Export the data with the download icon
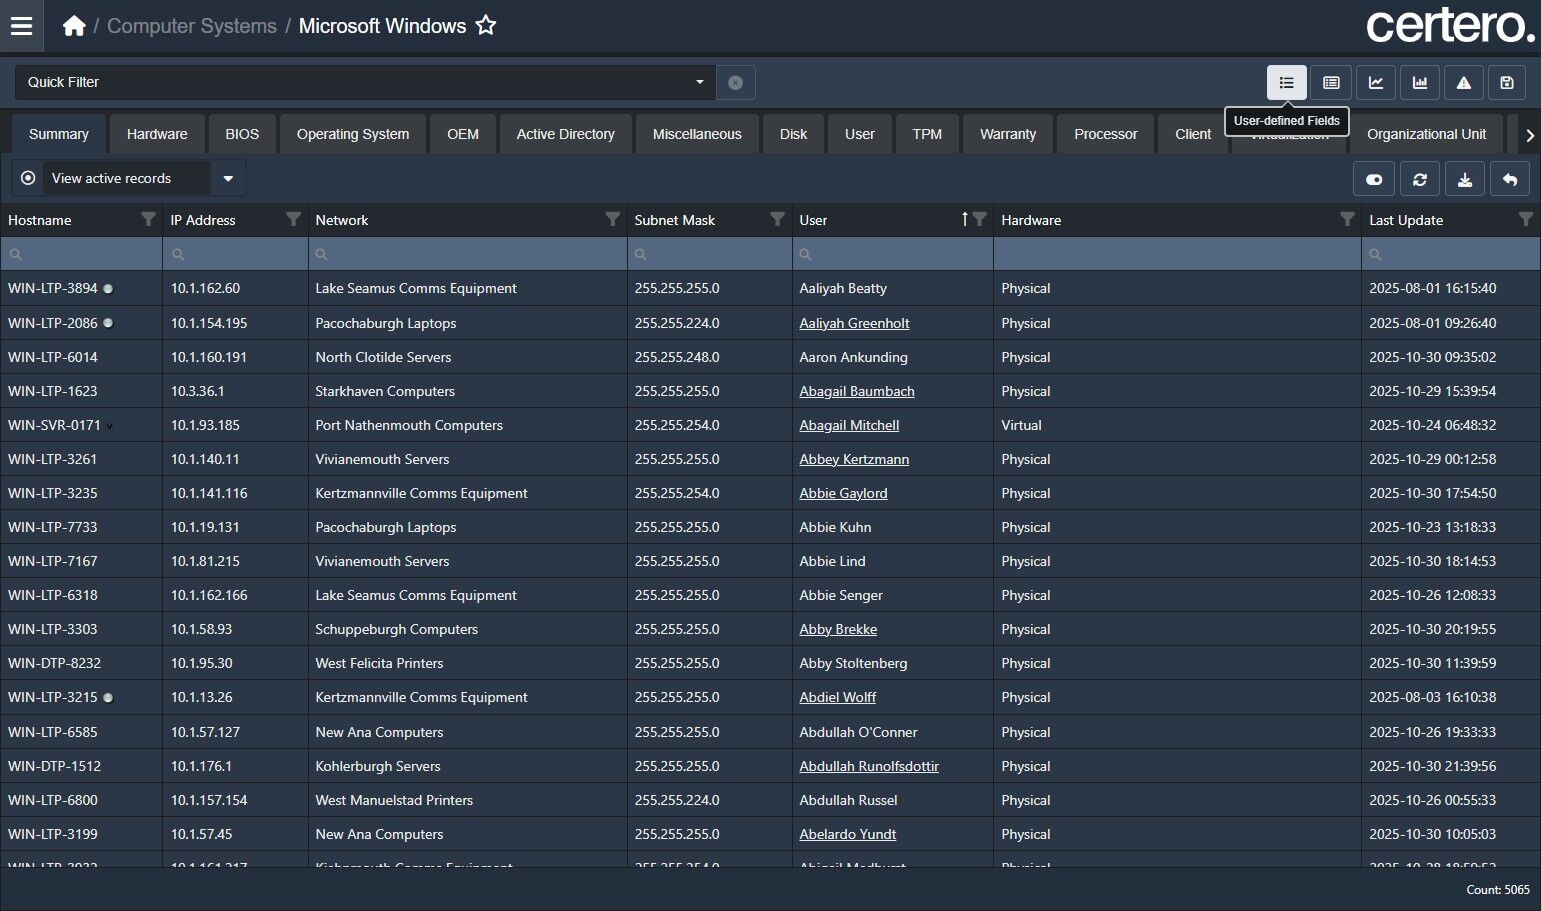 pyautogui.click(x=1465, y=180)
